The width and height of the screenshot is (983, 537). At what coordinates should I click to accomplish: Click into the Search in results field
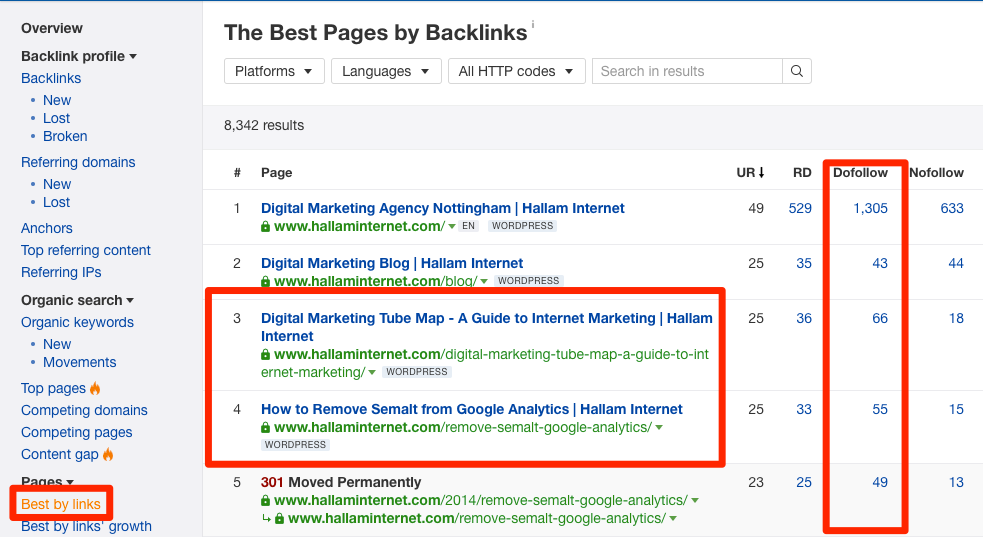click(687, 71)
